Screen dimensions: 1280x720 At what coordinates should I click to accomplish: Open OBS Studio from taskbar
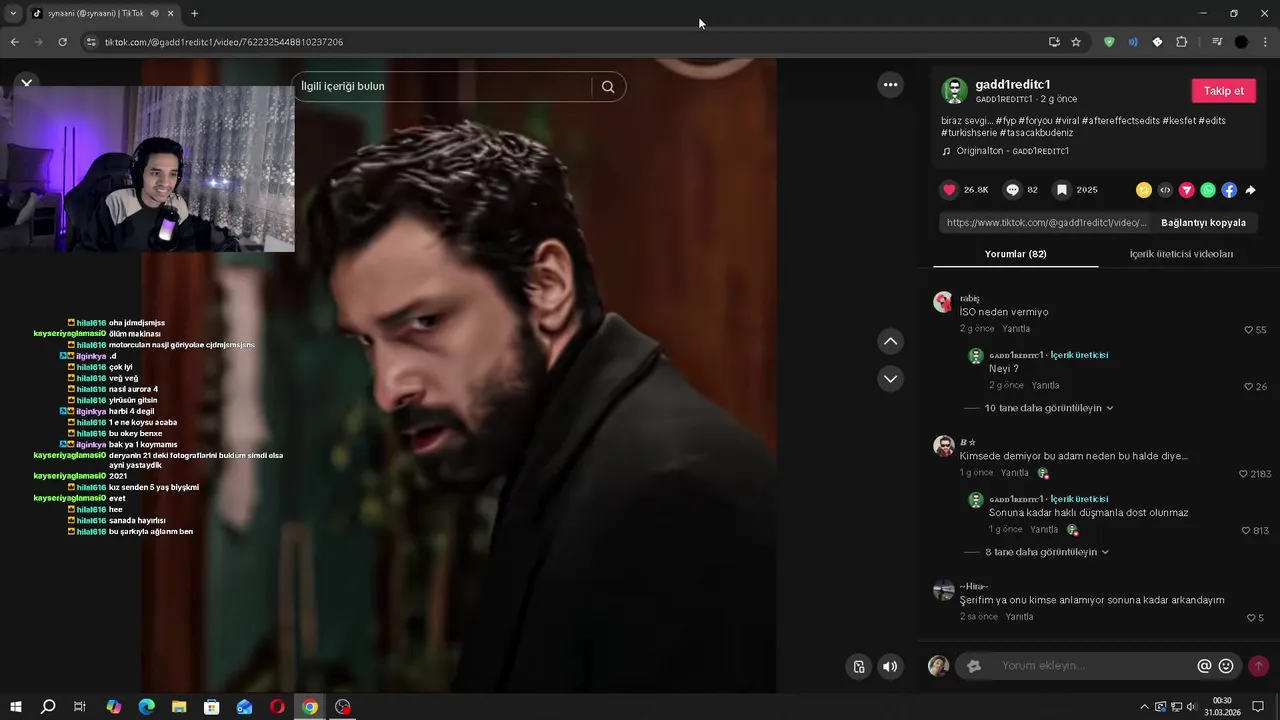343,707
